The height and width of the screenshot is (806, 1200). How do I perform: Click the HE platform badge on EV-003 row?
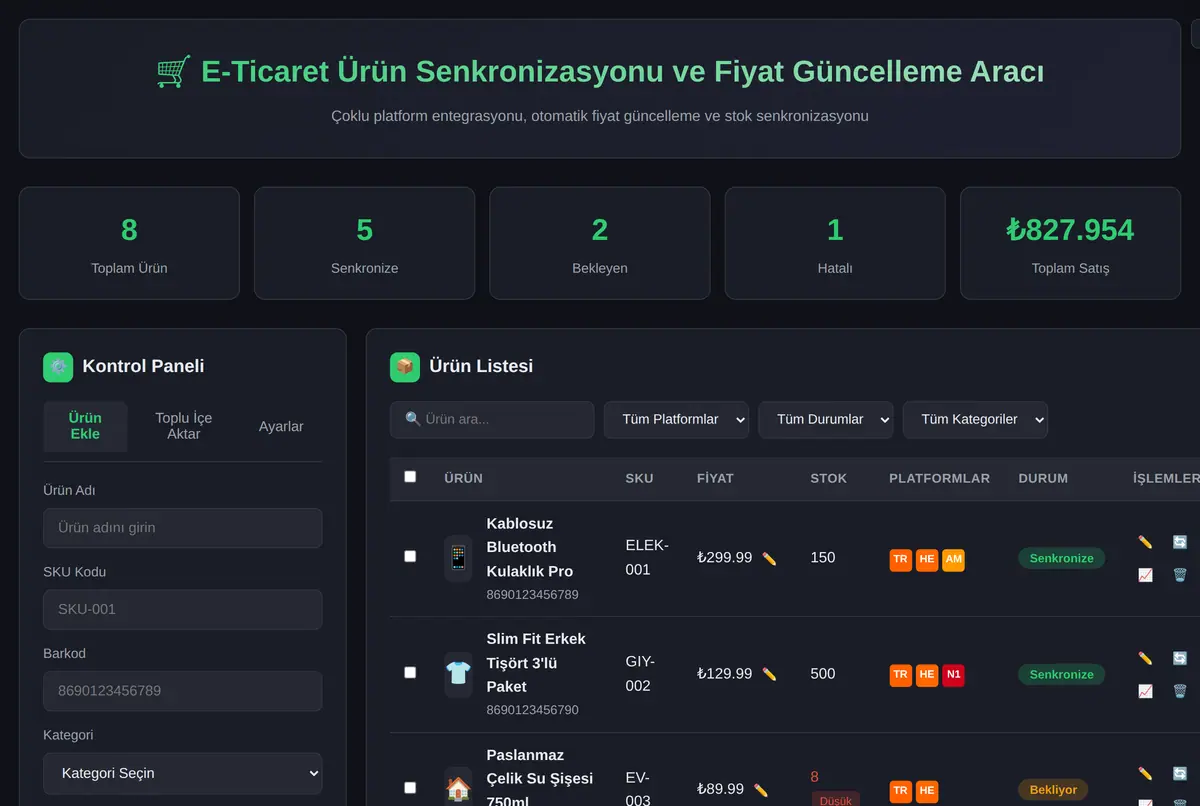pyautogui.click(x=927, y=791)
